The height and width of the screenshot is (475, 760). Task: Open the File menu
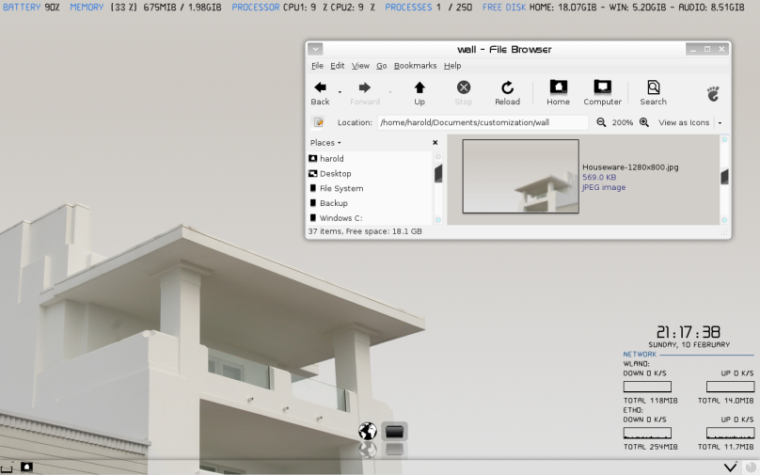317,65
